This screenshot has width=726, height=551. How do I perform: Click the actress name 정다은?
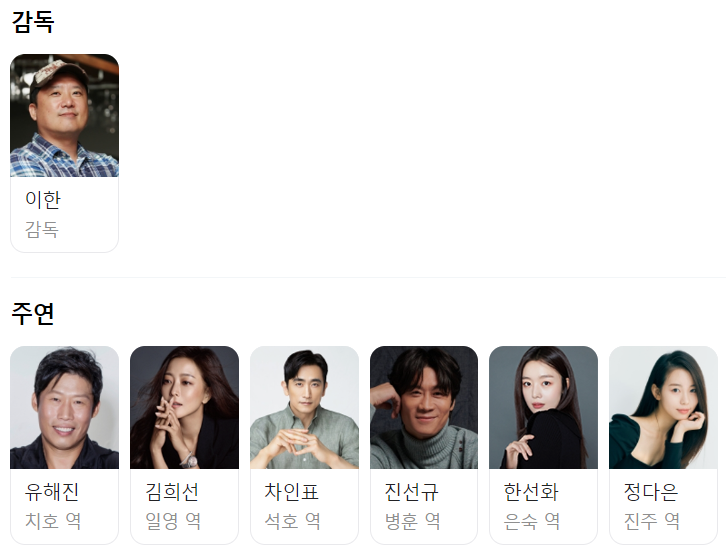pos(651,492)
